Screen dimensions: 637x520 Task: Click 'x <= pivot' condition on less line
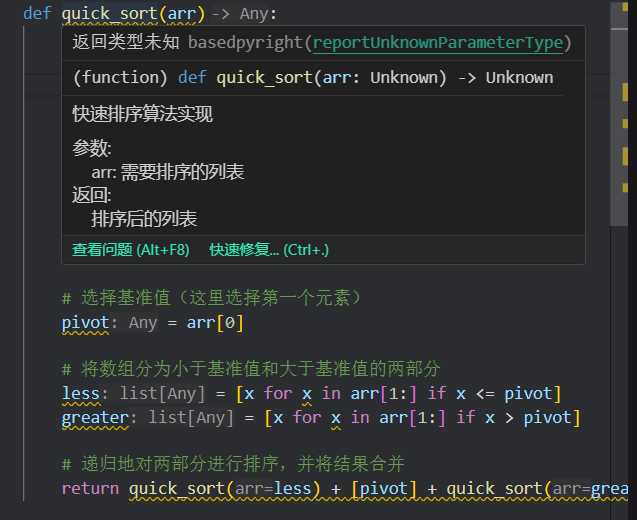[x=503, y=394]
